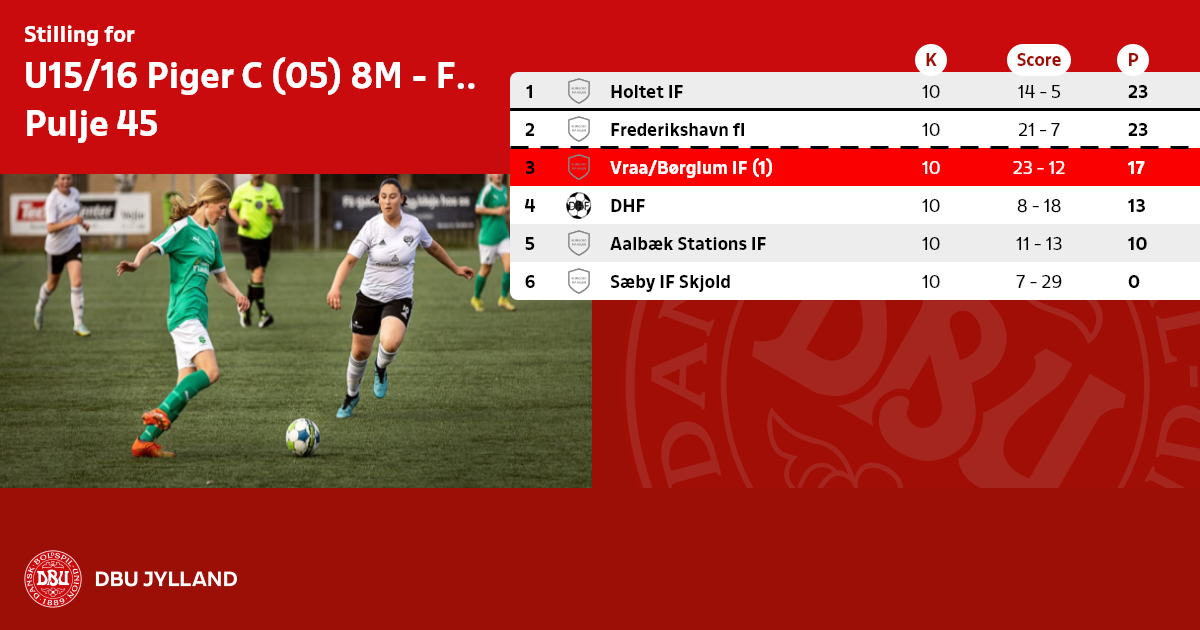This screenshot has width=1200, height=630.
Task: Click the Vraa/Børglum IF crest icon
Action: pos(578,168)
